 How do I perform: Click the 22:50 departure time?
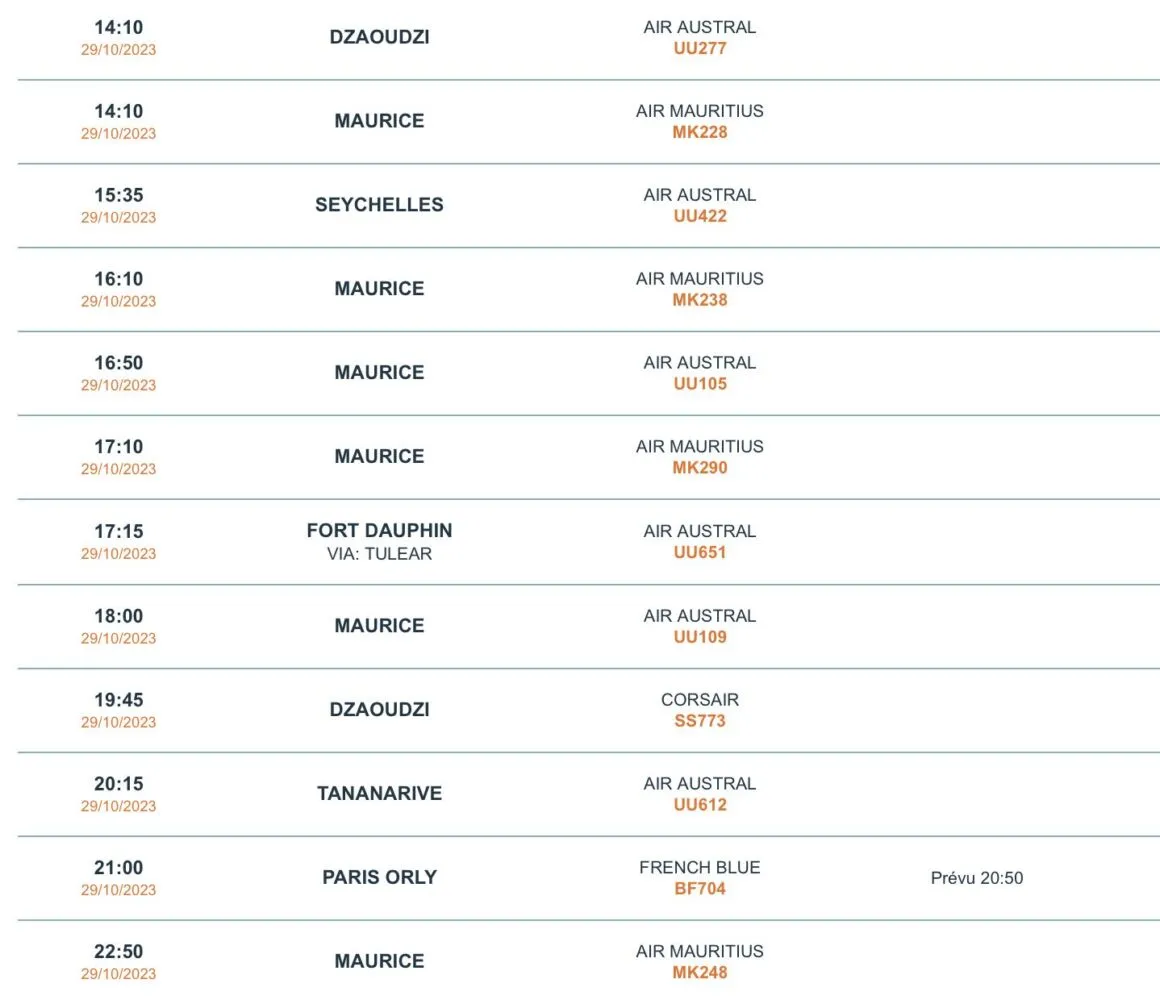[118, 952]
